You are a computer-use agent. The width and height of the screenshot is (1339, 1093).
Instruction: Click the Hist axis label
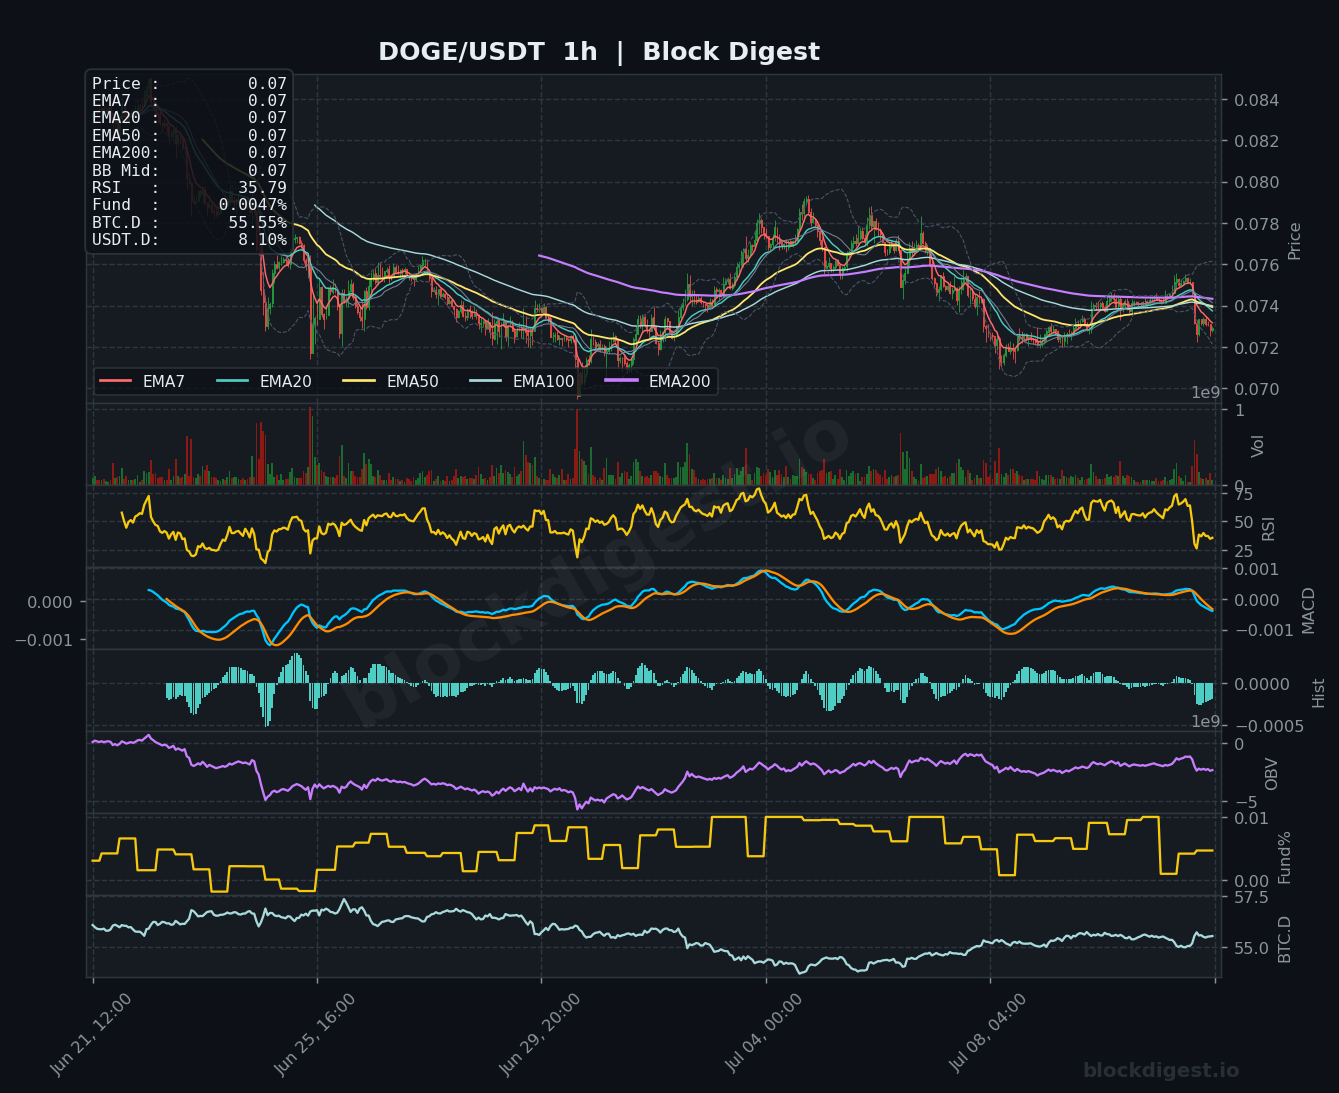1318,692
